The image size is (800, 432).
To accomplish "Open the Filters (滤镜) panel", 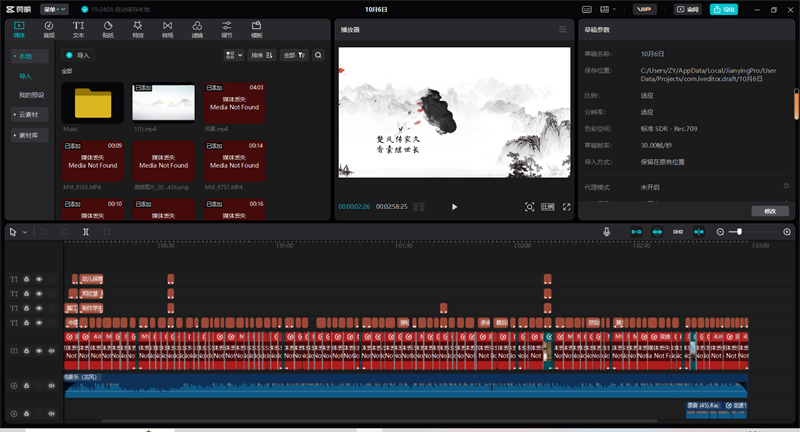I will point(197,28).
